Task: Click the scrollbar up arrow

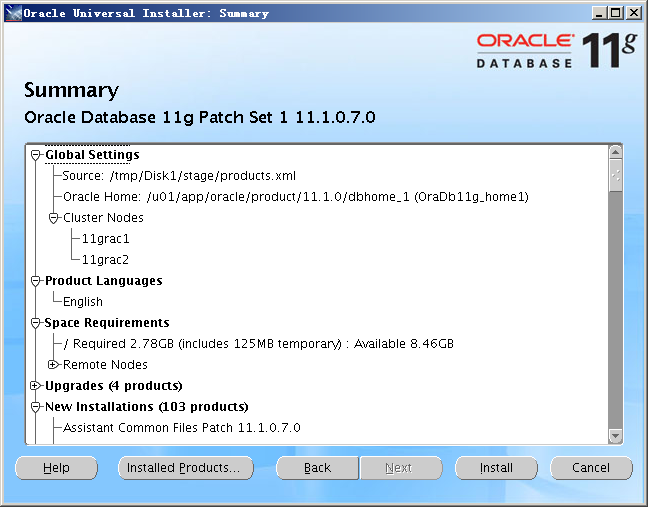Action: point(616,152)
